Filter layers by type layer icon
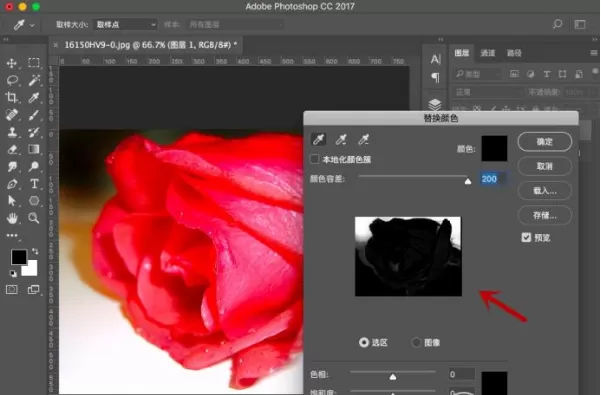This screenshot has height=395, width=601. click(x=547, y=74)
